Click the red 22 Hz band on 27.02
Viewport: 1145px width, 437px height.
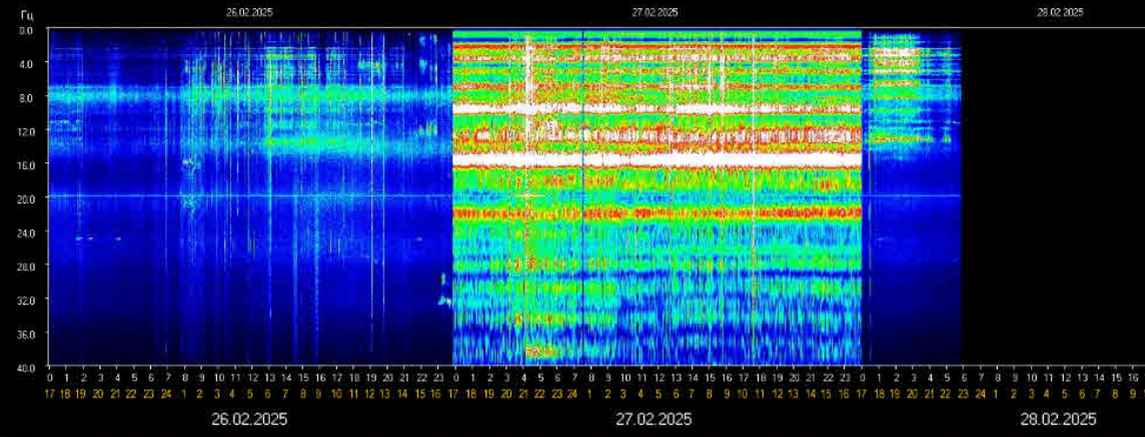[655, 213]
